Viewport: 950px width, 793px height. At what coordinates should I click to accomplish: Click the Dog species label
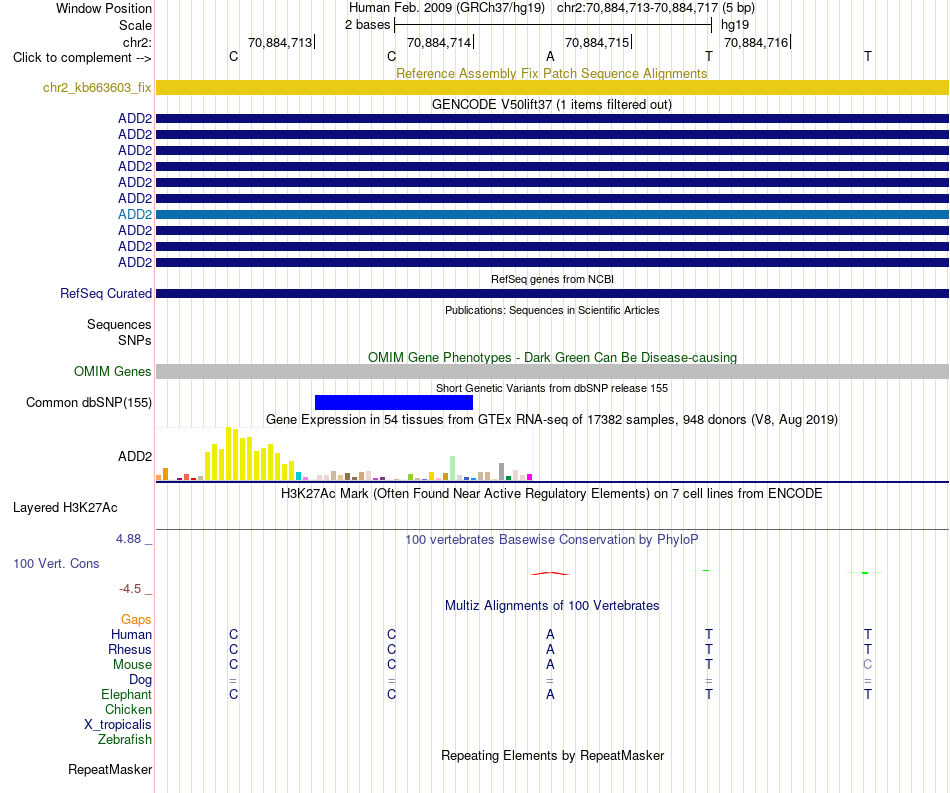(x=140, y=680)
